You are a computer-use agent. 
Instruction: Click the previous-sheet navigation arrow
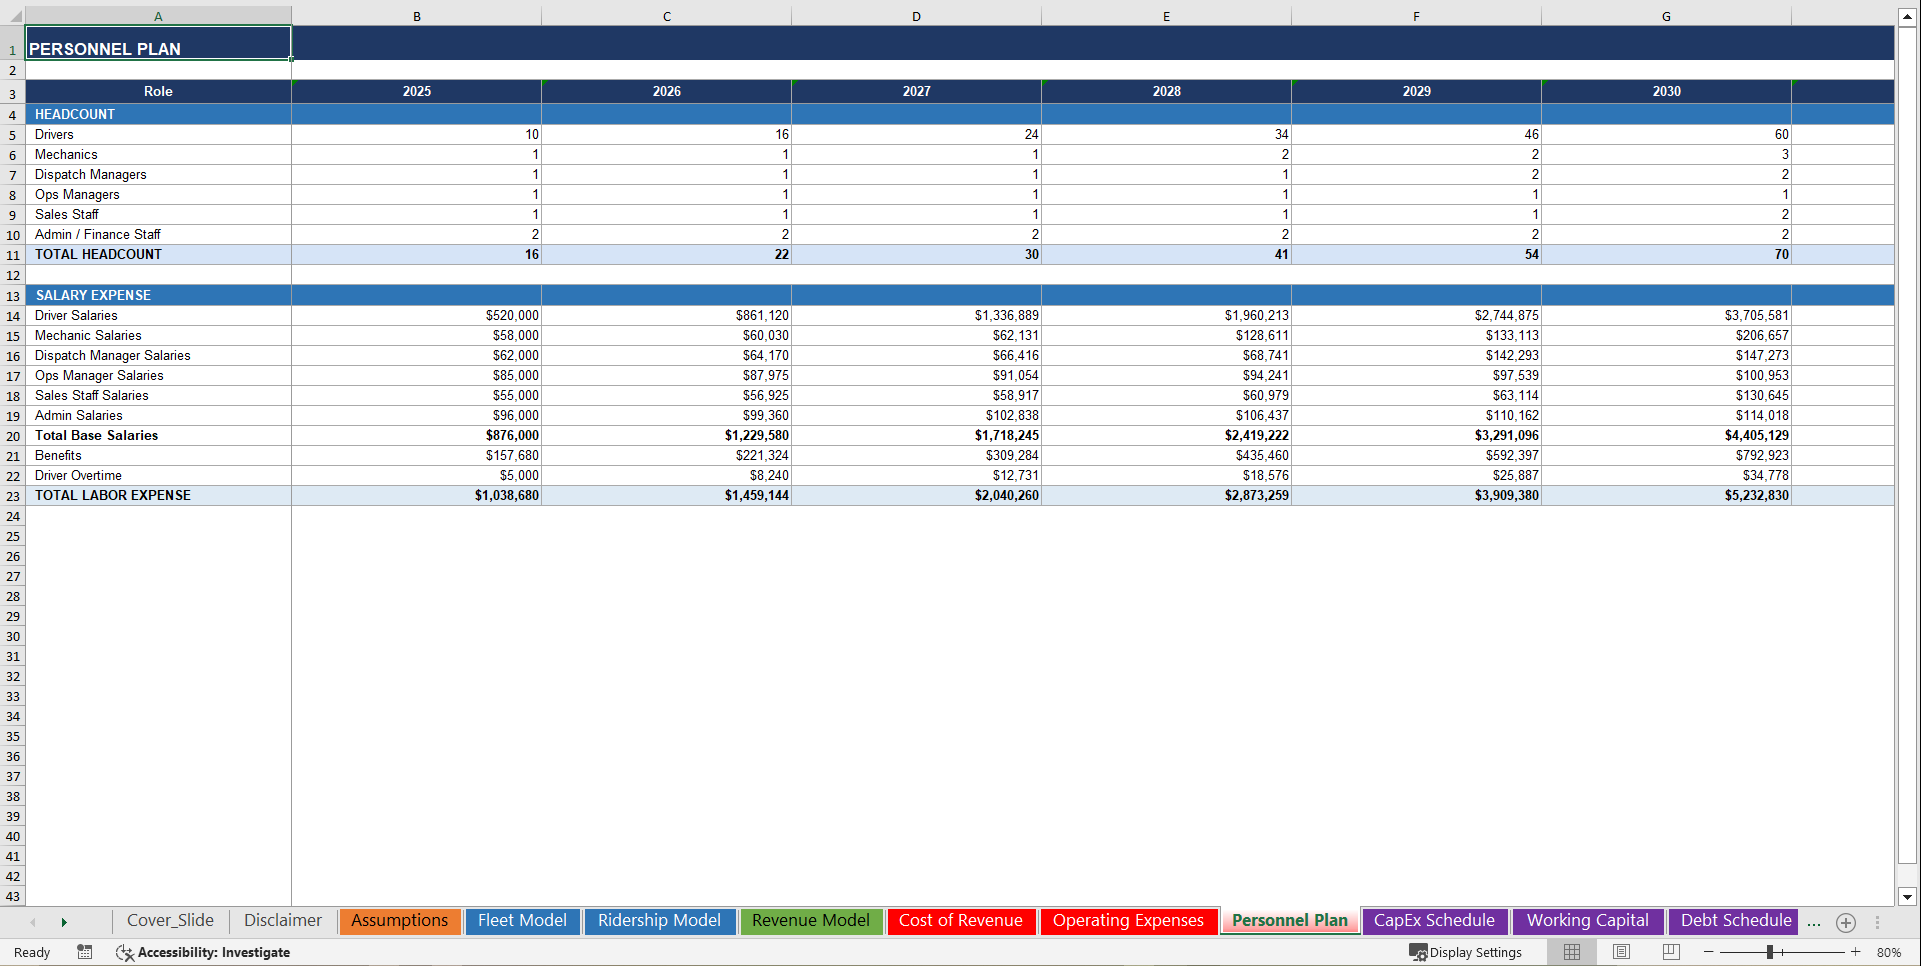point(33,921)
